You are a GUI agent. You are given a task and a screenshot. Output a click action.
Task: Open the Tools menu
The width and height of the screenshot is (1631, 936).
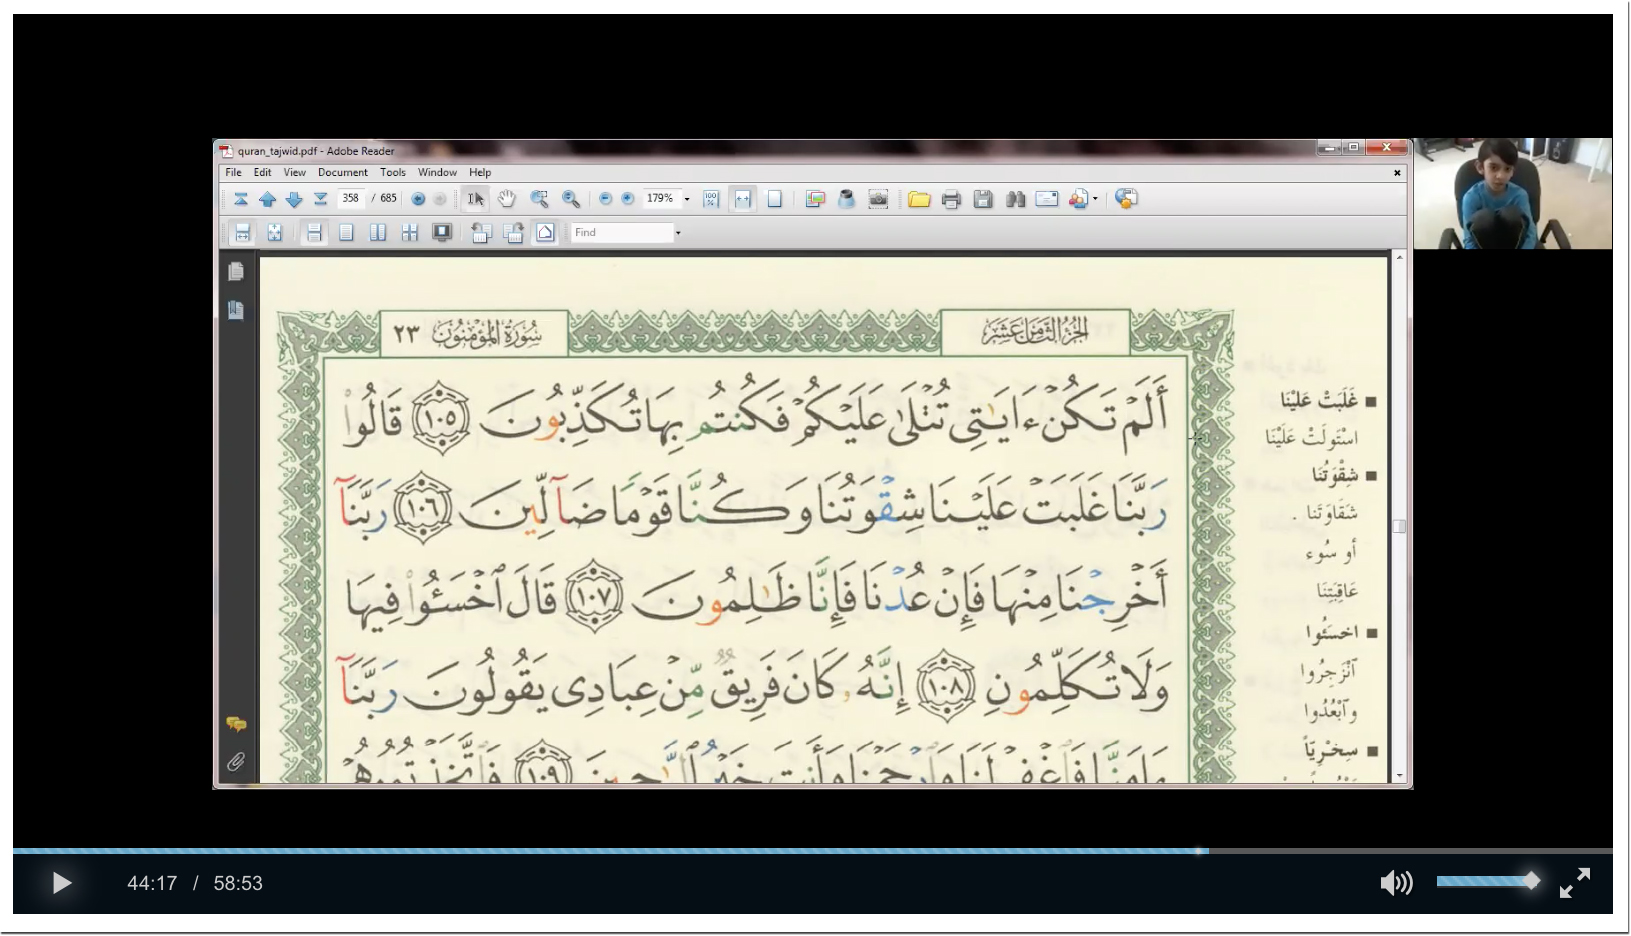pos(392,172)
